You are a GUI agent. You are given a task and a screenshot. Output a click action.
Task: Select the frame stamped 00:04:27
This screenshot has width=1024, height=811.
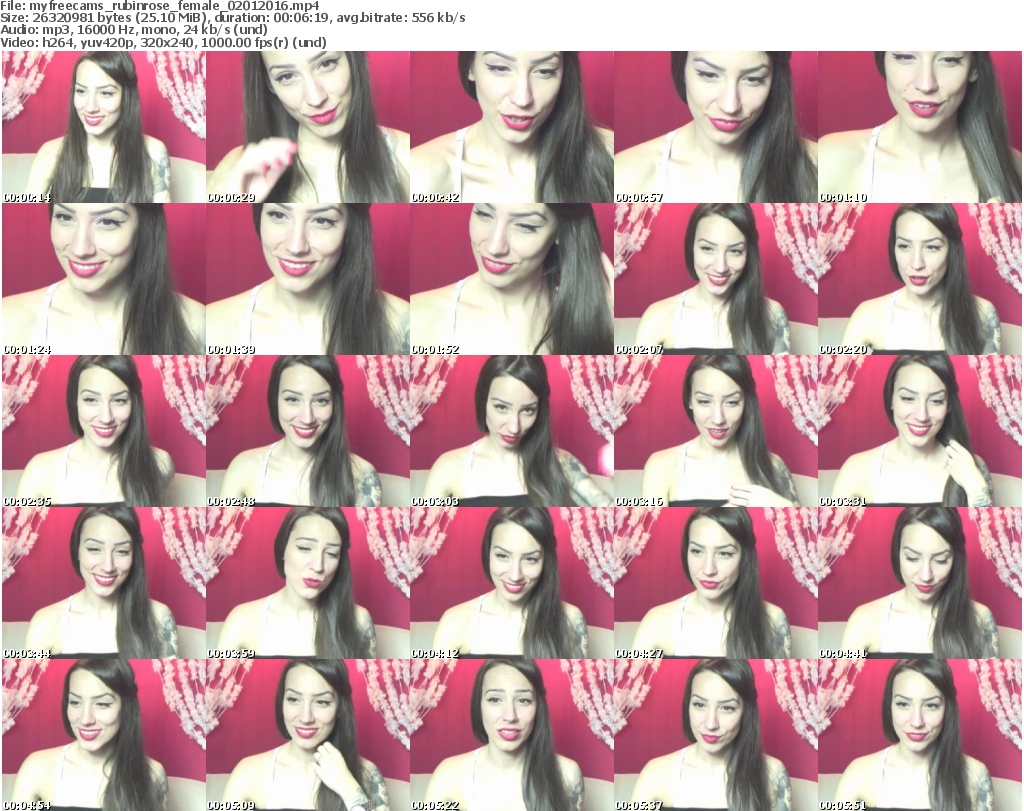[x=716, y=582]
